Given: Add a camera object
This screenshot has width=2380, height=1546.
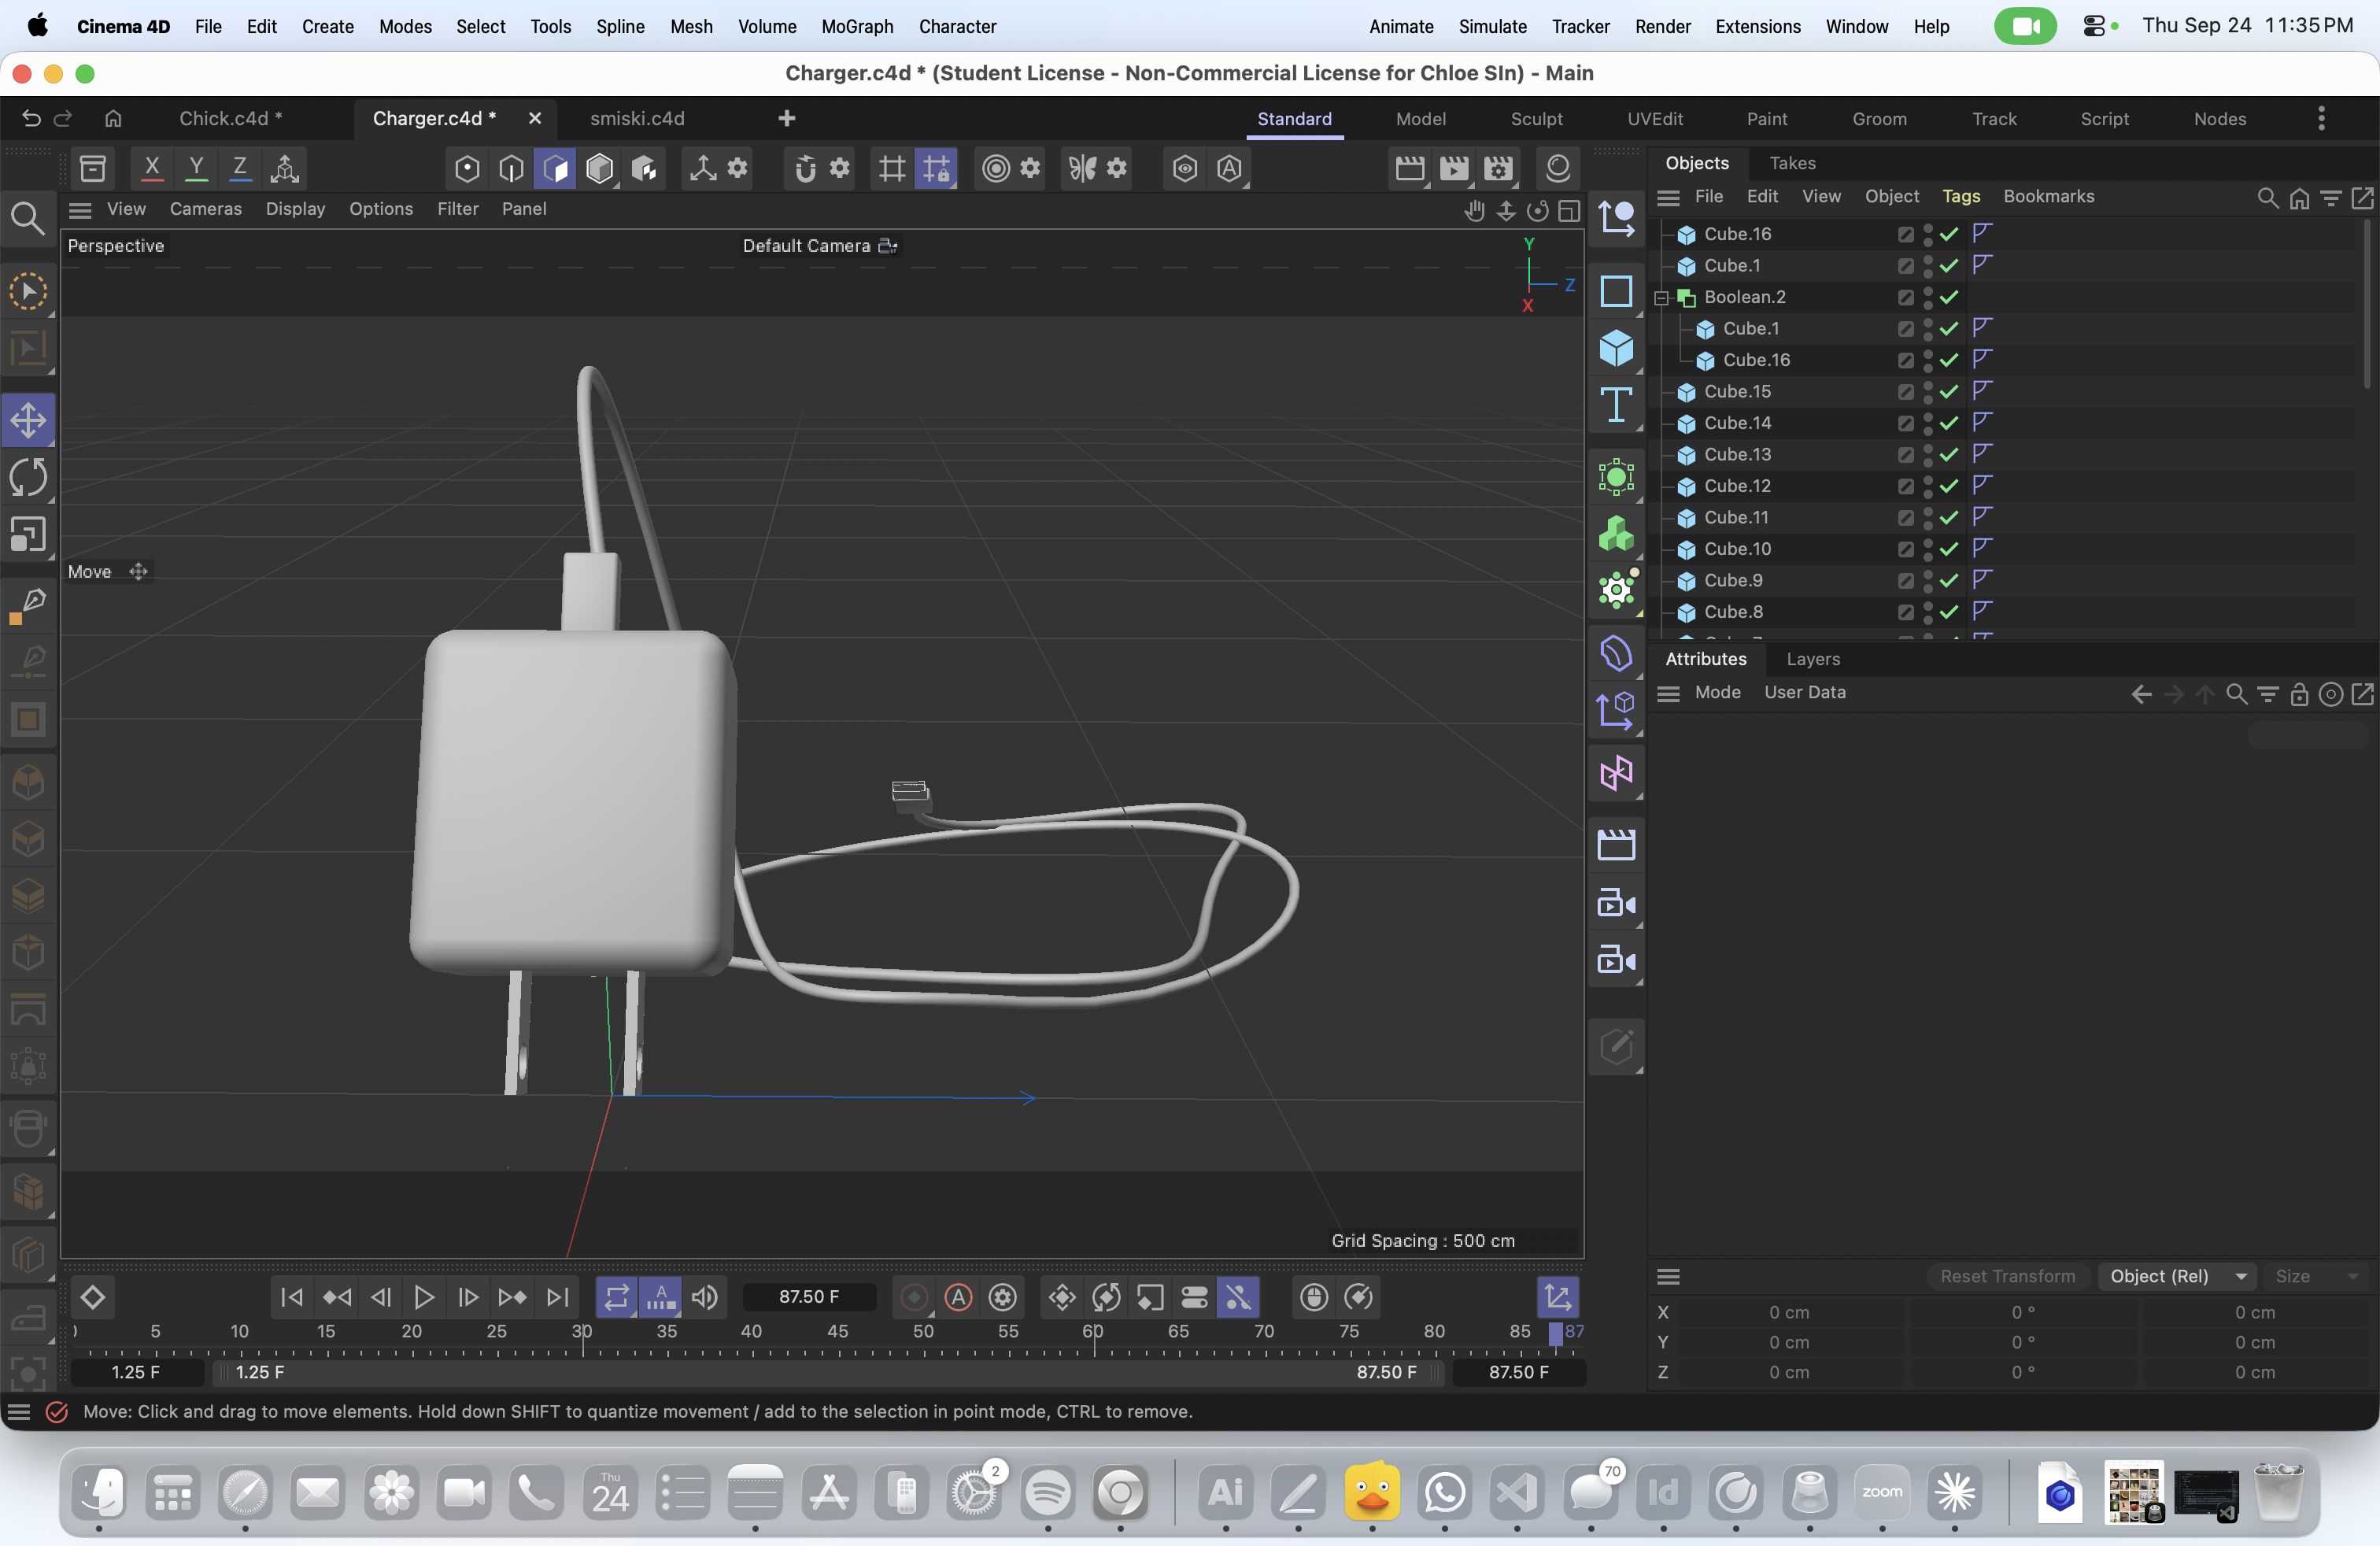Looking at the screenshot, I should [1616, 904].
